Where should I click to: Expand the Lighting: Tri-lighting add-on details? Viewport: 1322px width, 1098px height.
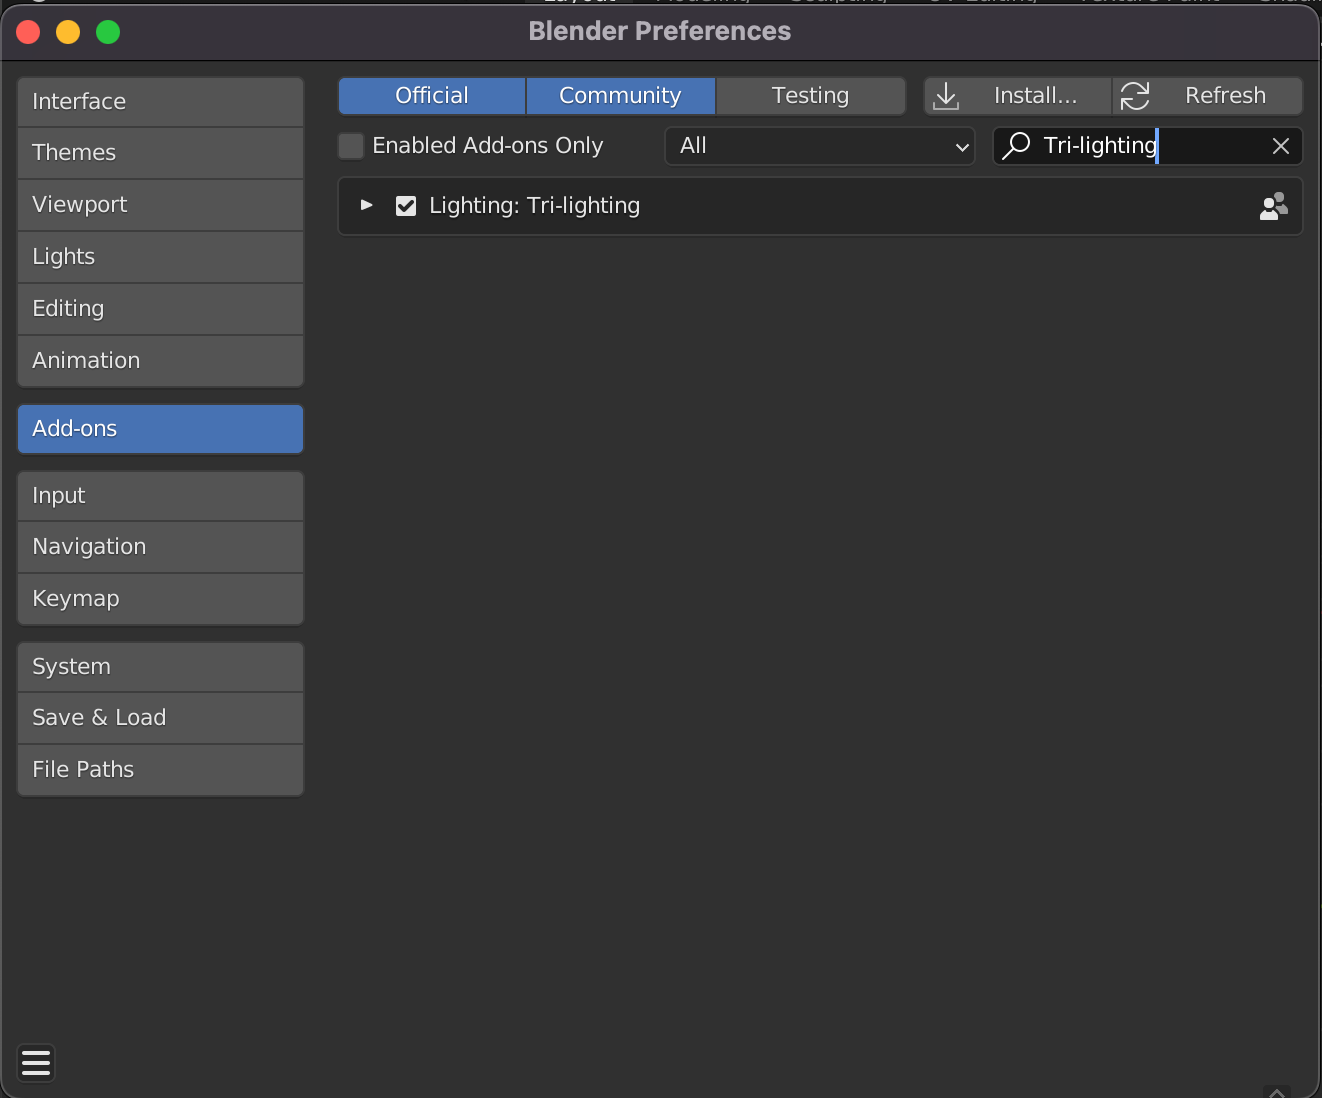367,205
